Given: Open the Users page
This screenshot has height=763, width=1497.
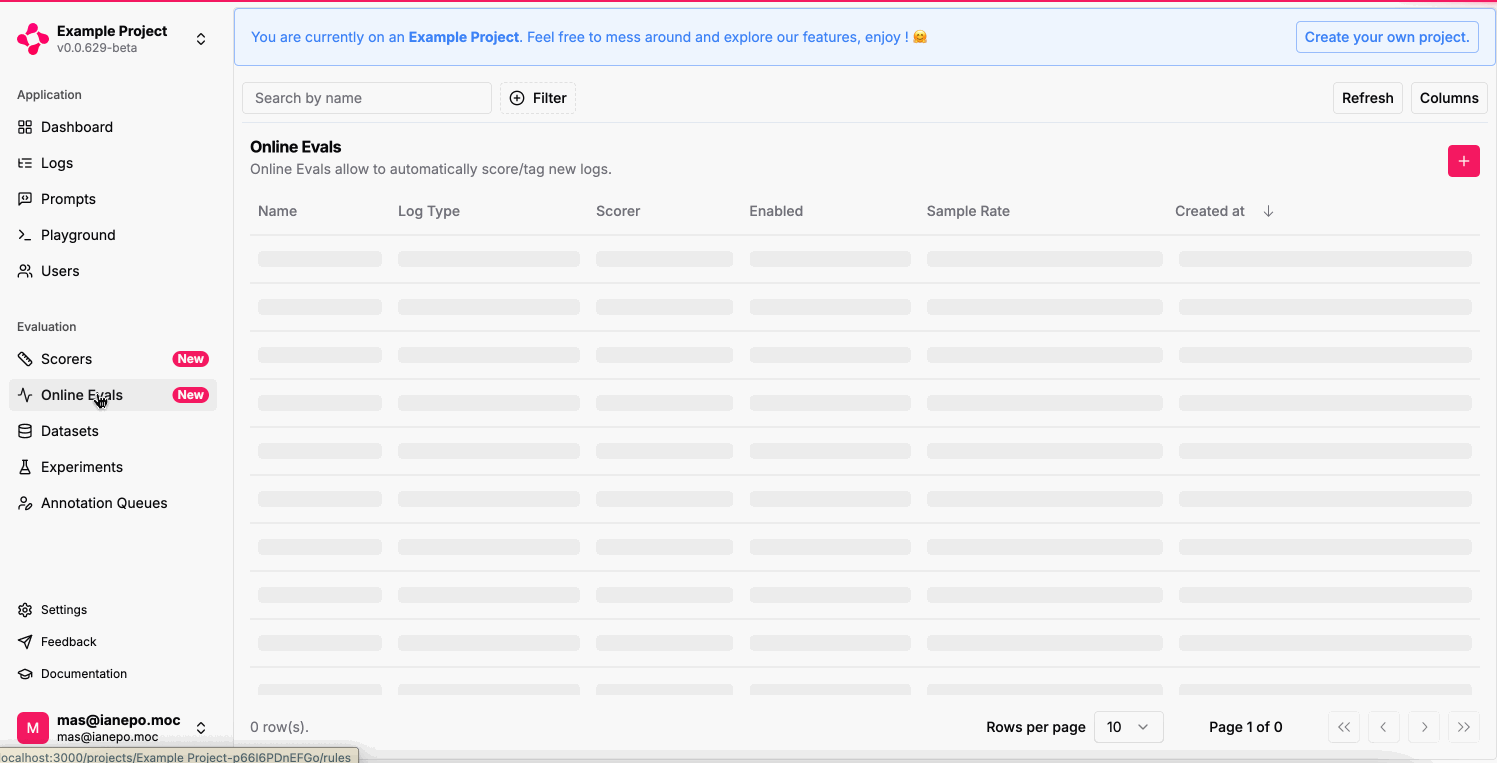Looking at the screenshot, I should 113,271.
